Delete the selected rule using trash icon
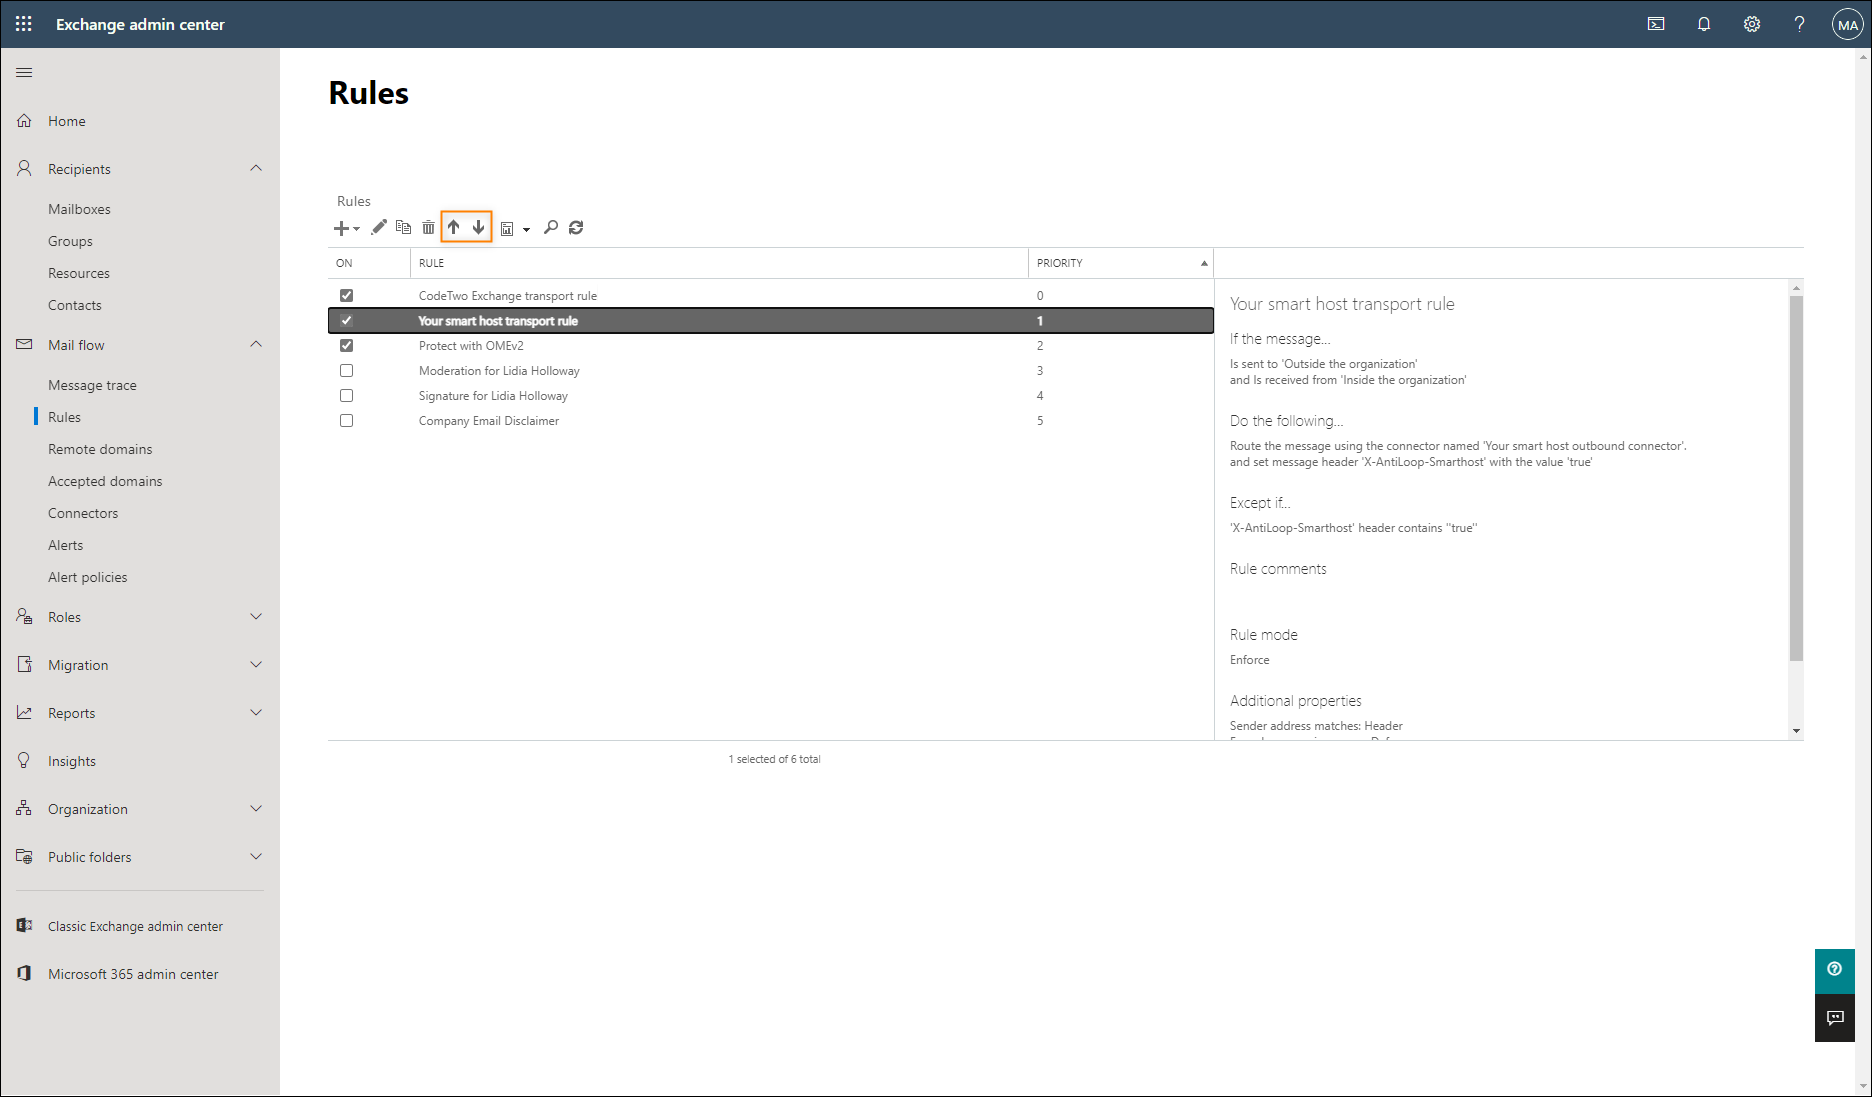This screenshot has height=1097, width=1872. click(428, 227)
